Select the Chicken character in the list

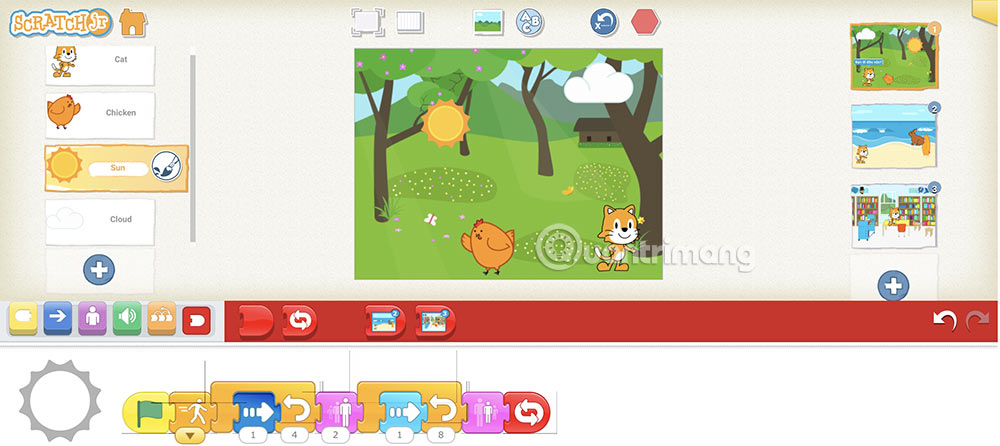pos(99,115)
